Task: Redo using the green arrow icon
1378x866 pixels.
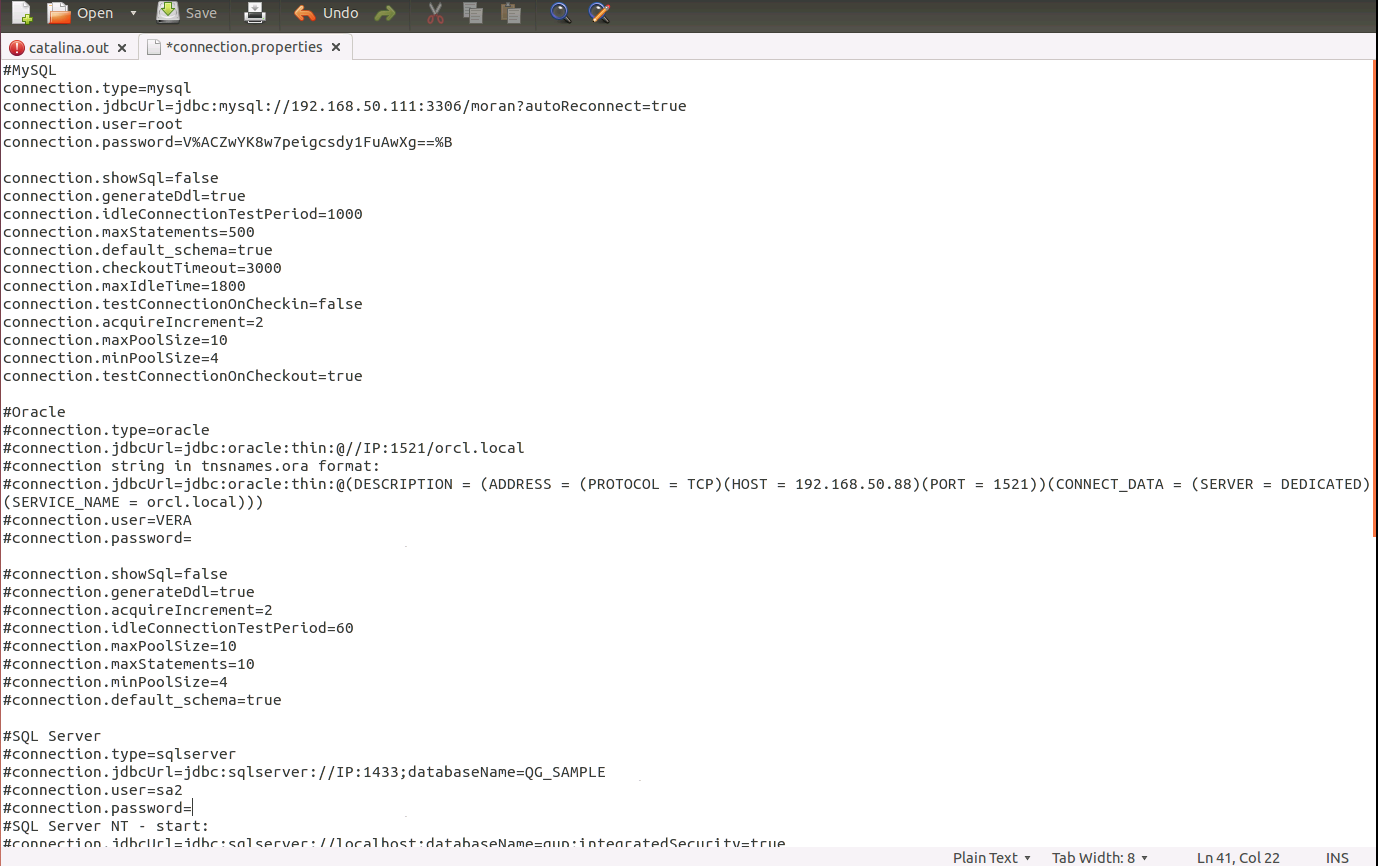Action: tap(384, 13)
